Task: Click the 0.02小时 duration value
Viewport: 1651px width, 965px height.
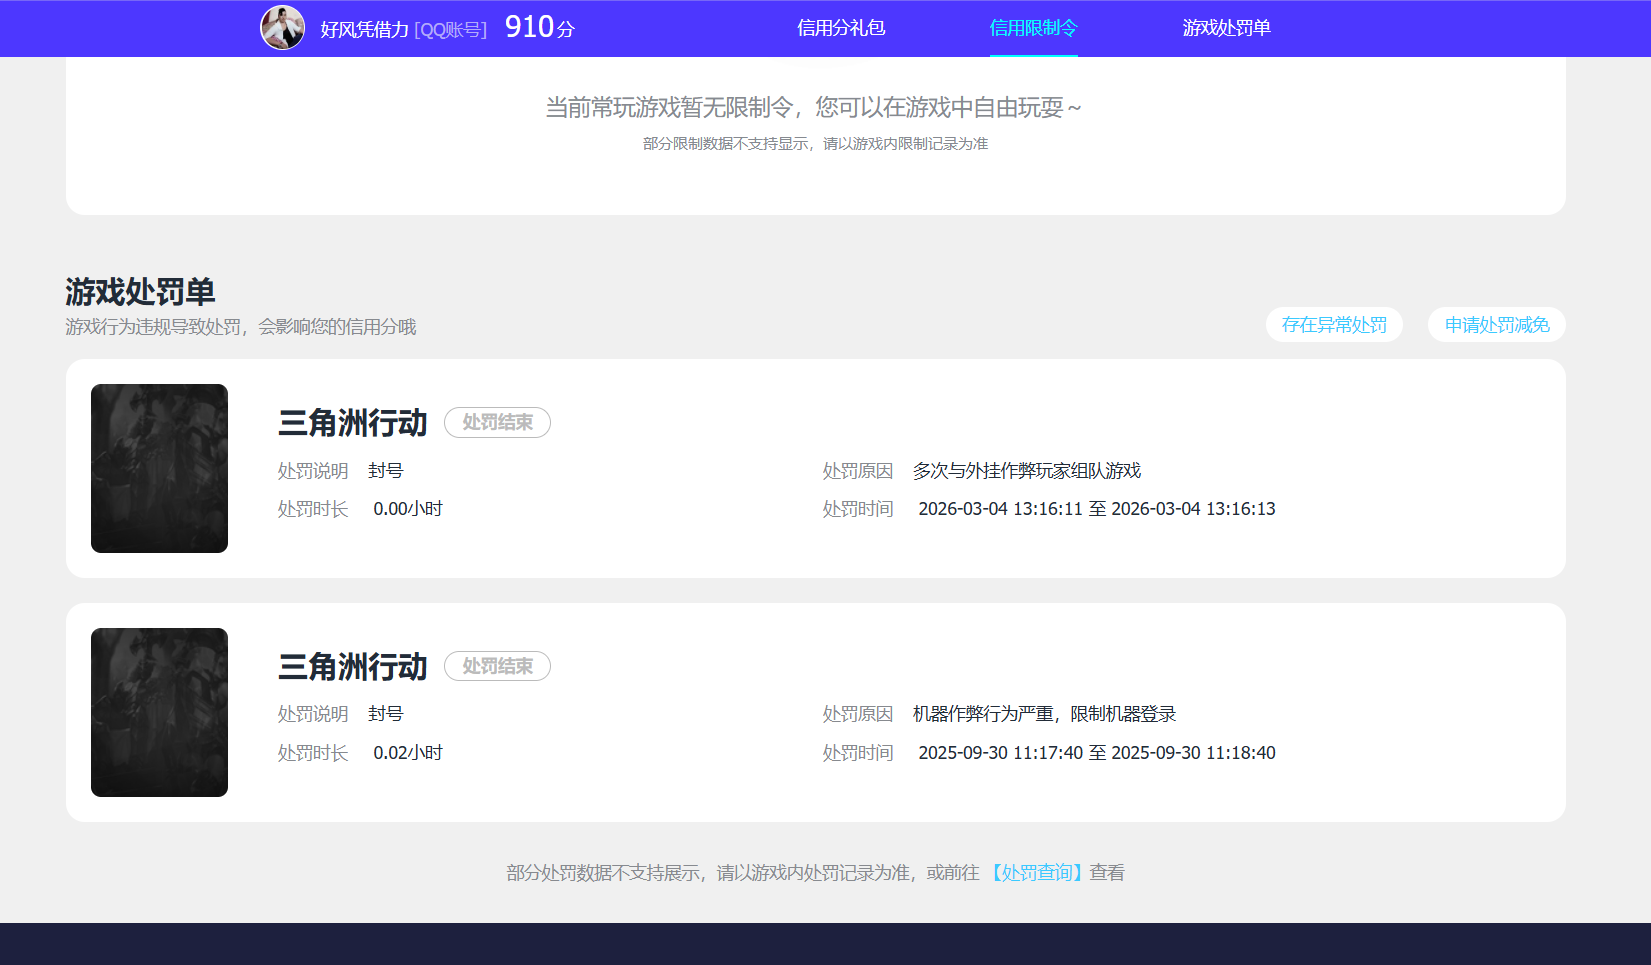Action: coord(408,753)
